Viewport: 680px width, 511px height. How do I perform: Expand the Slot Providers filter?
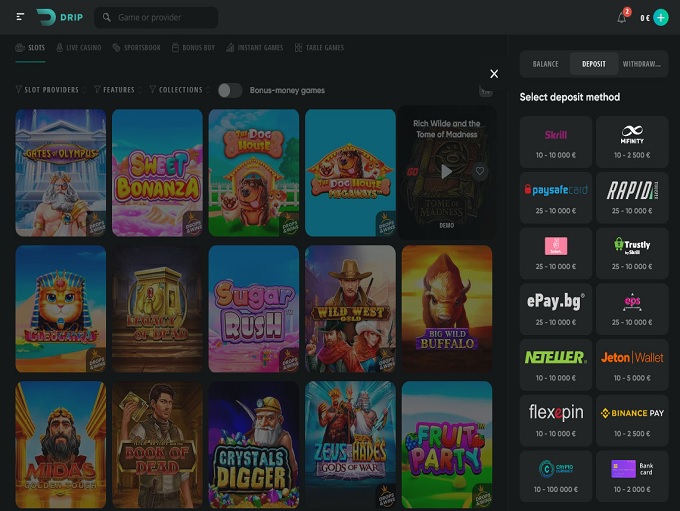click(48, 90)
